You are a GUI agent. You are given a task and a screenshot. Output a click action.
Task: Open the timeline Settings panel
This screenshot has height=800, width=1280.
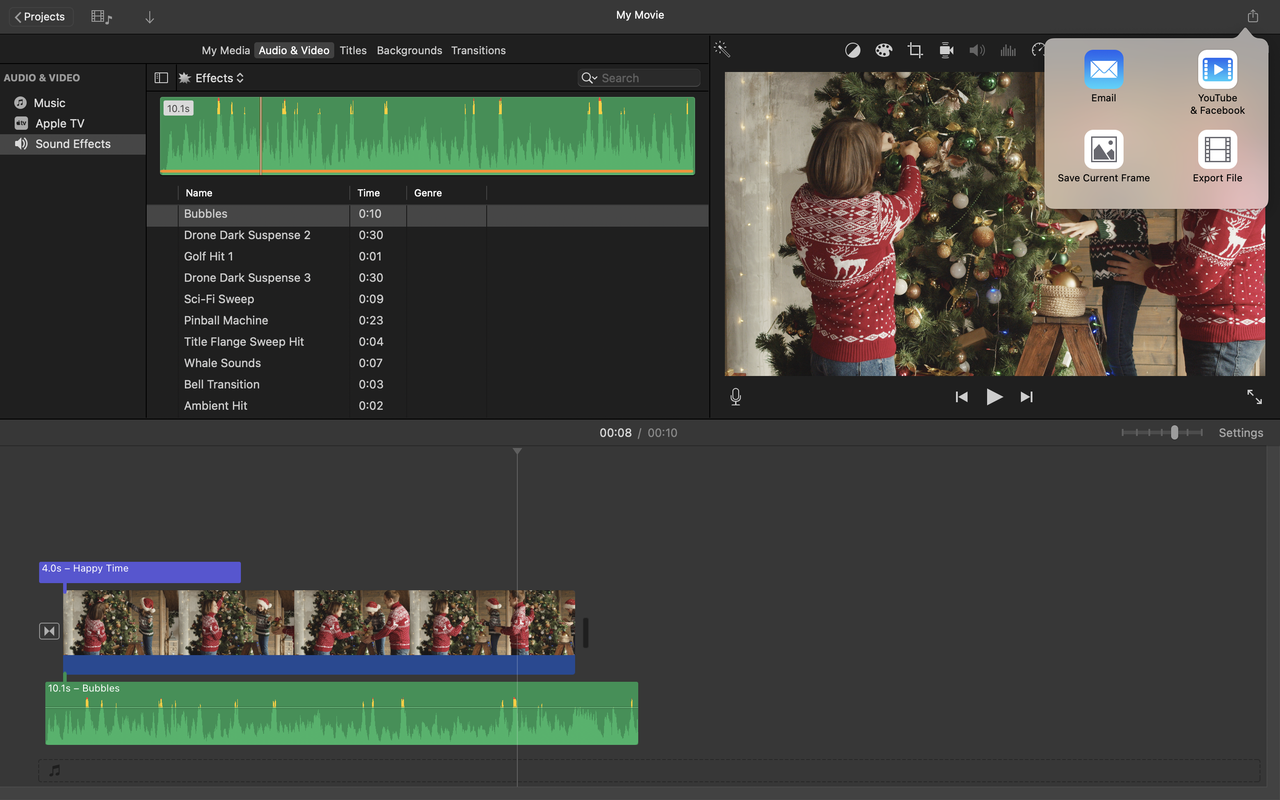(1240, 432)
